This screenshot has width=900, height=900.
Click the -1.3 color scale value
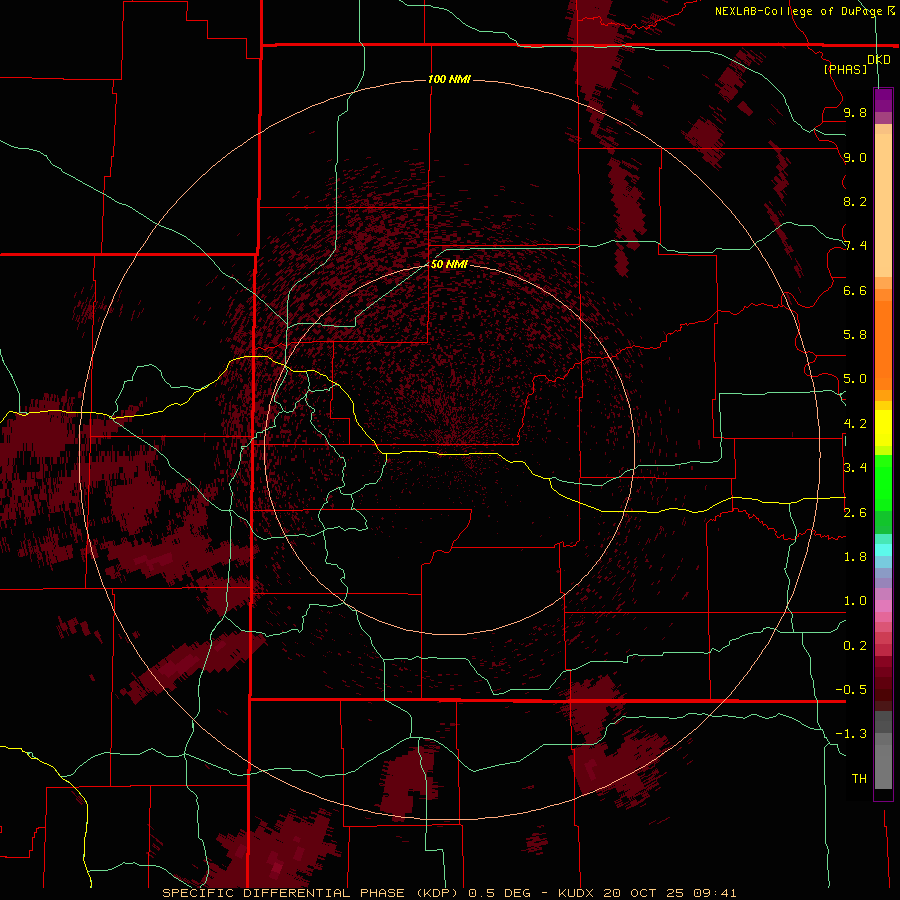(851, 734)
